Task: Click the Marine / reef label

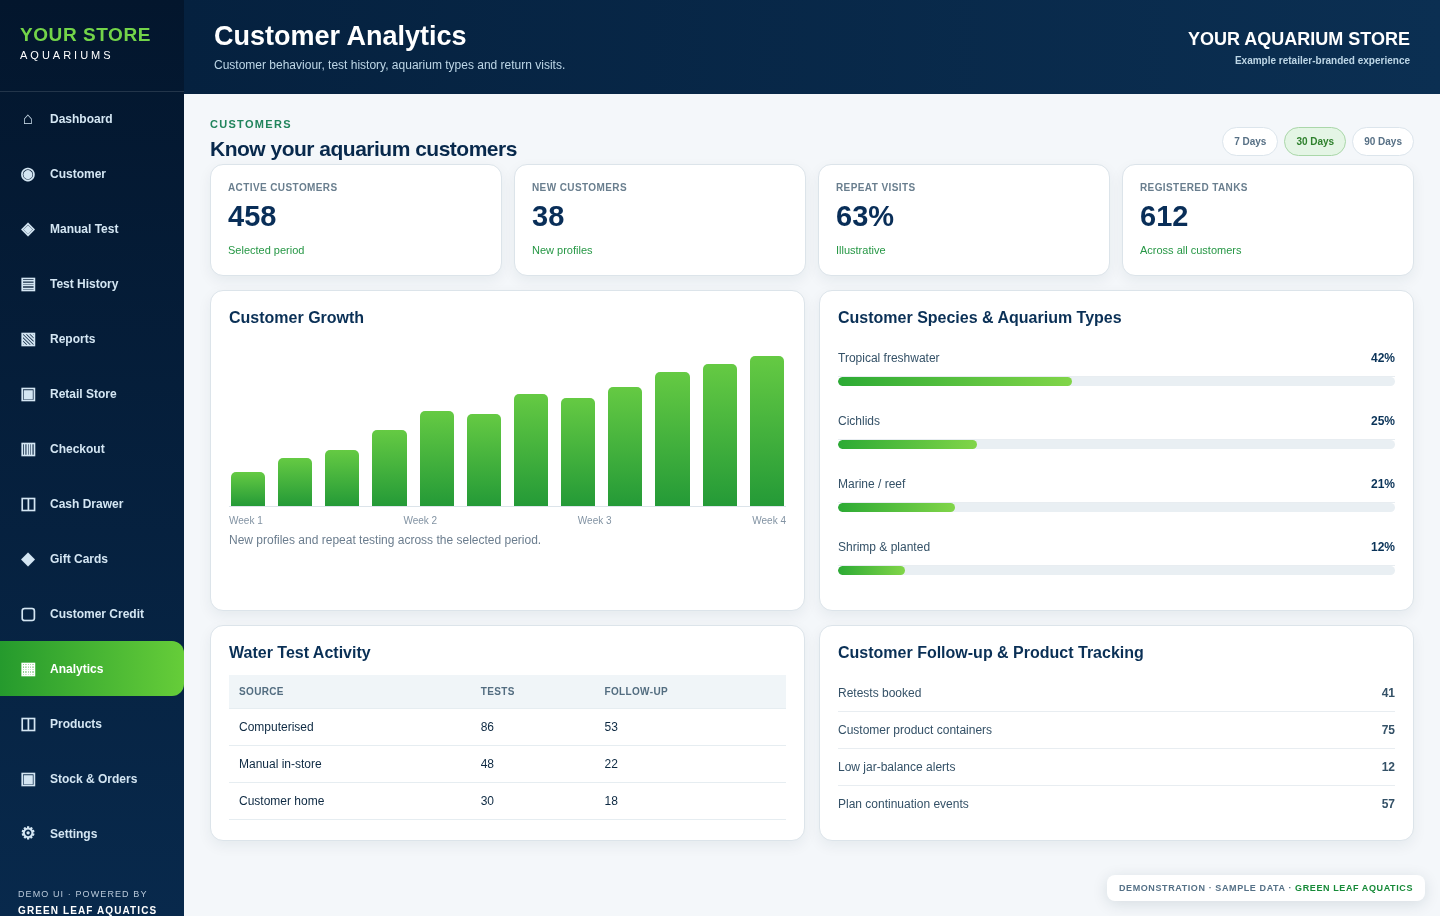Action: point(872,484)
